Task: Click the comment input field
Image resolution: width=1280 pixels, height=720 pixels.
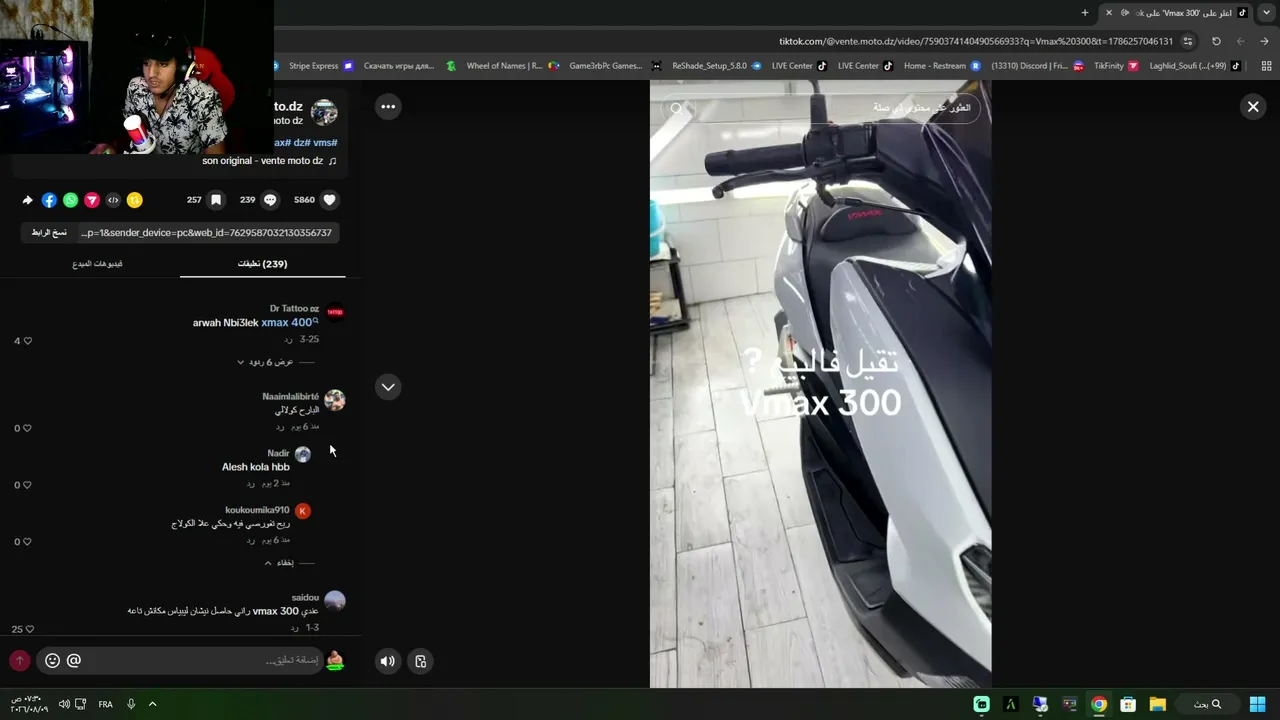Action: [180, 661]
